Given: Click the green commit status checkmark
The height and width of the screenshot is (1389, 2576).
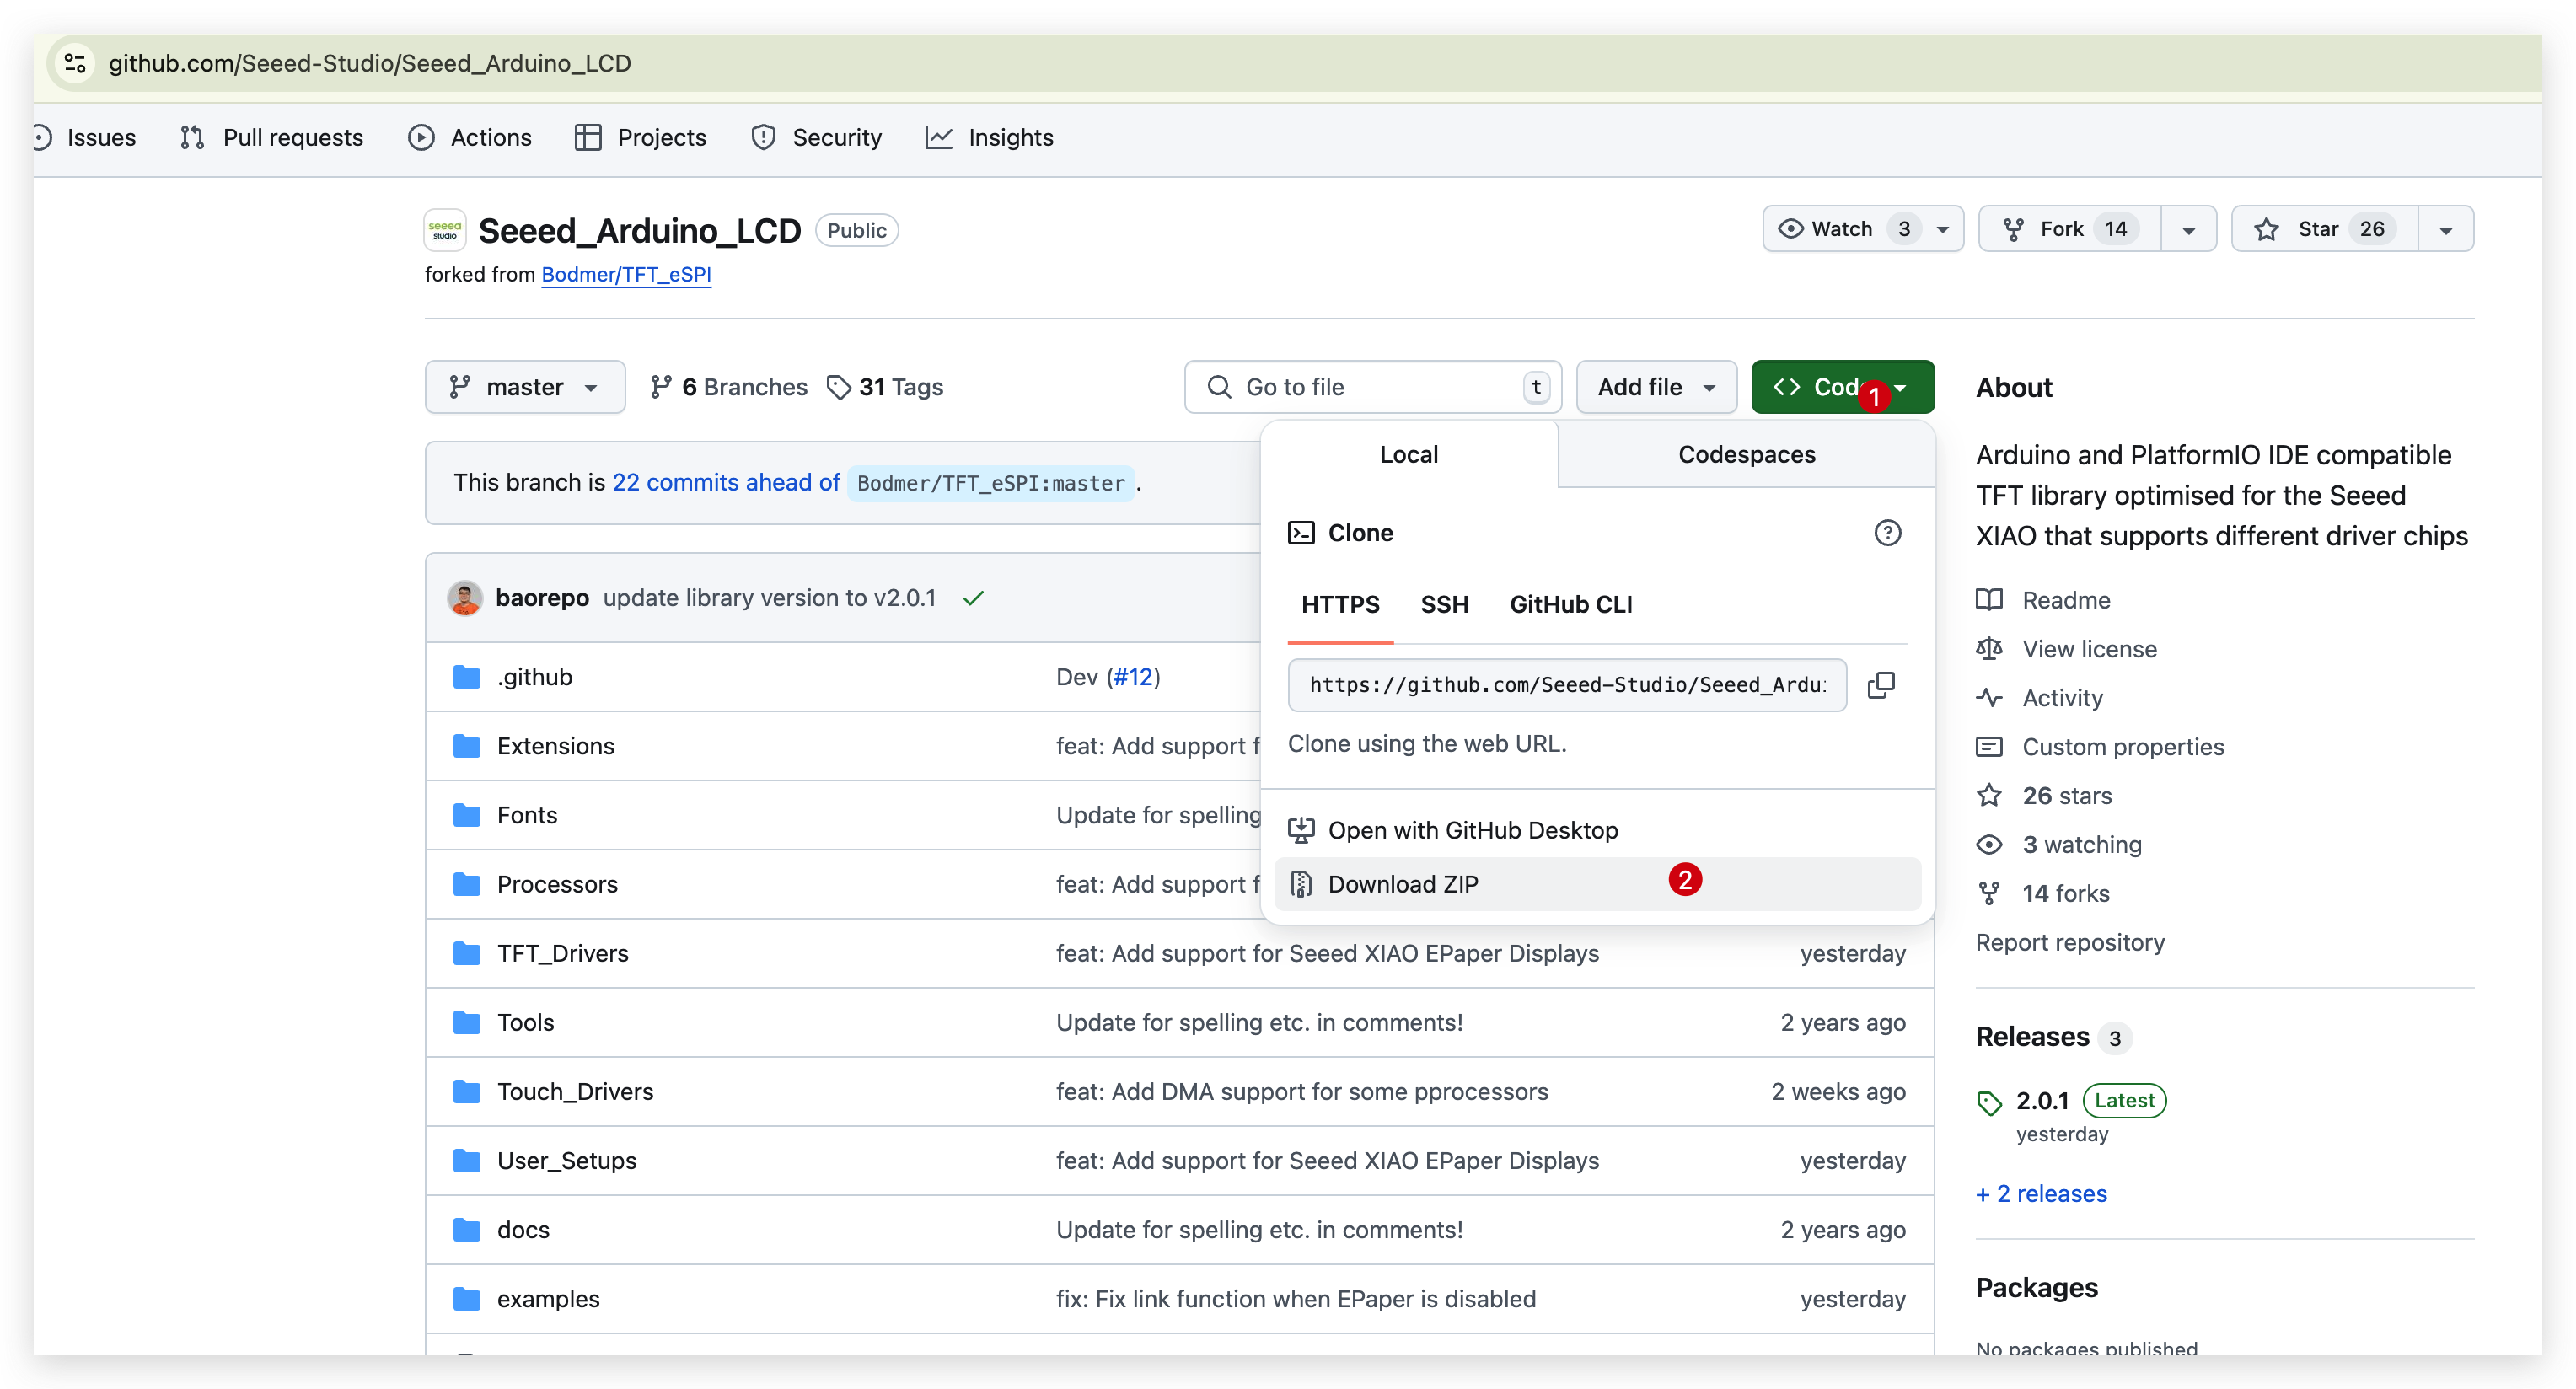Looking at the screenshot, I should 973,598.
